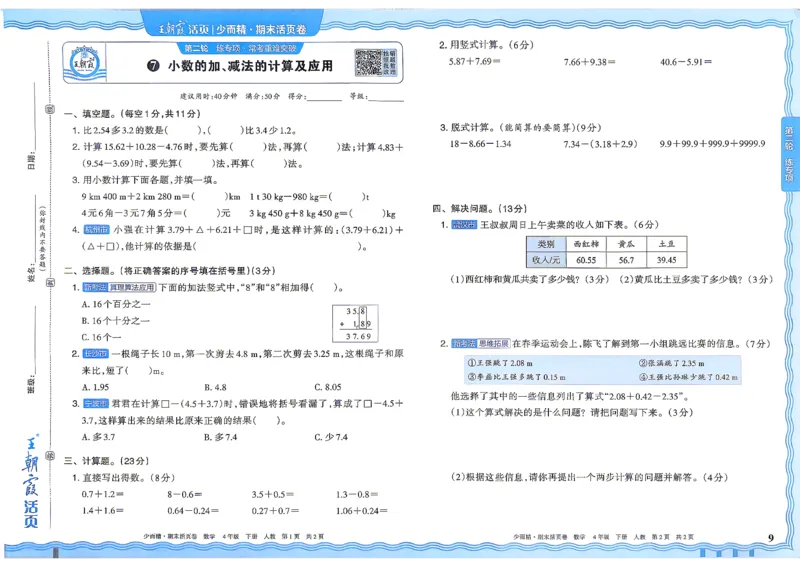
Task: Click the table header cell 西红柿
Action: tap(586, 244)
